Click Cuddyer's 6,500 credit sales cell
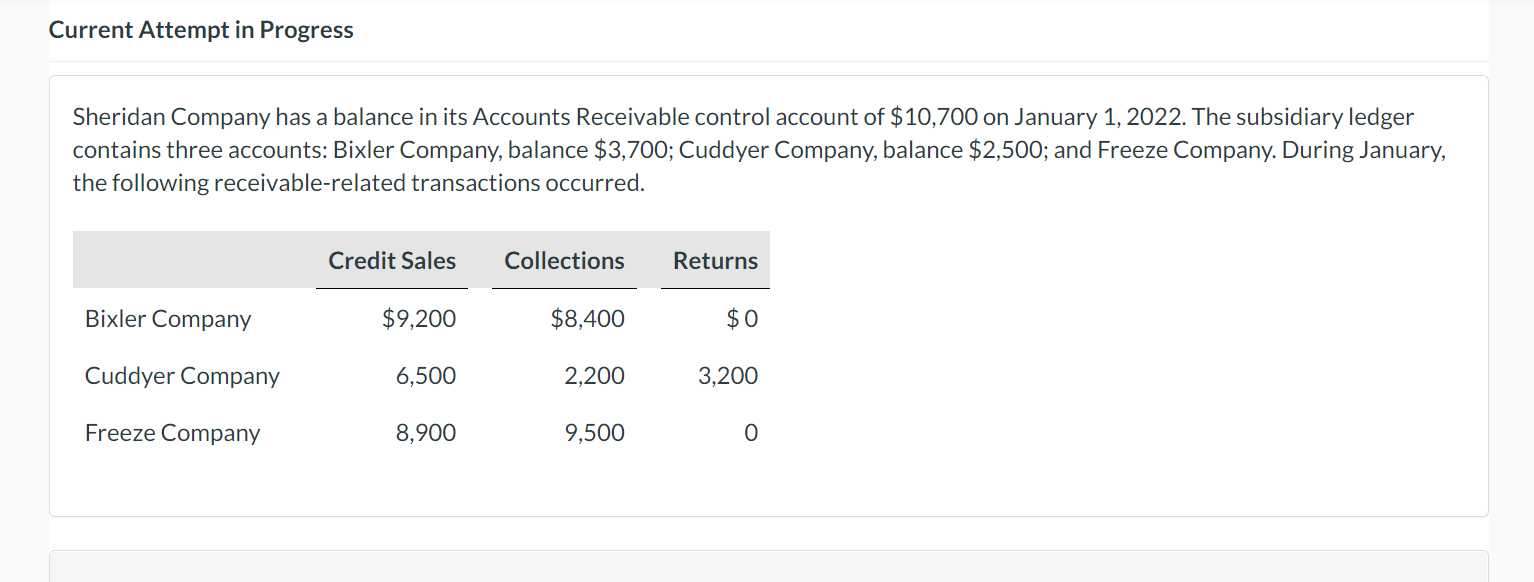This screenshot has height=582, width=1534. [x=426, y=376]
